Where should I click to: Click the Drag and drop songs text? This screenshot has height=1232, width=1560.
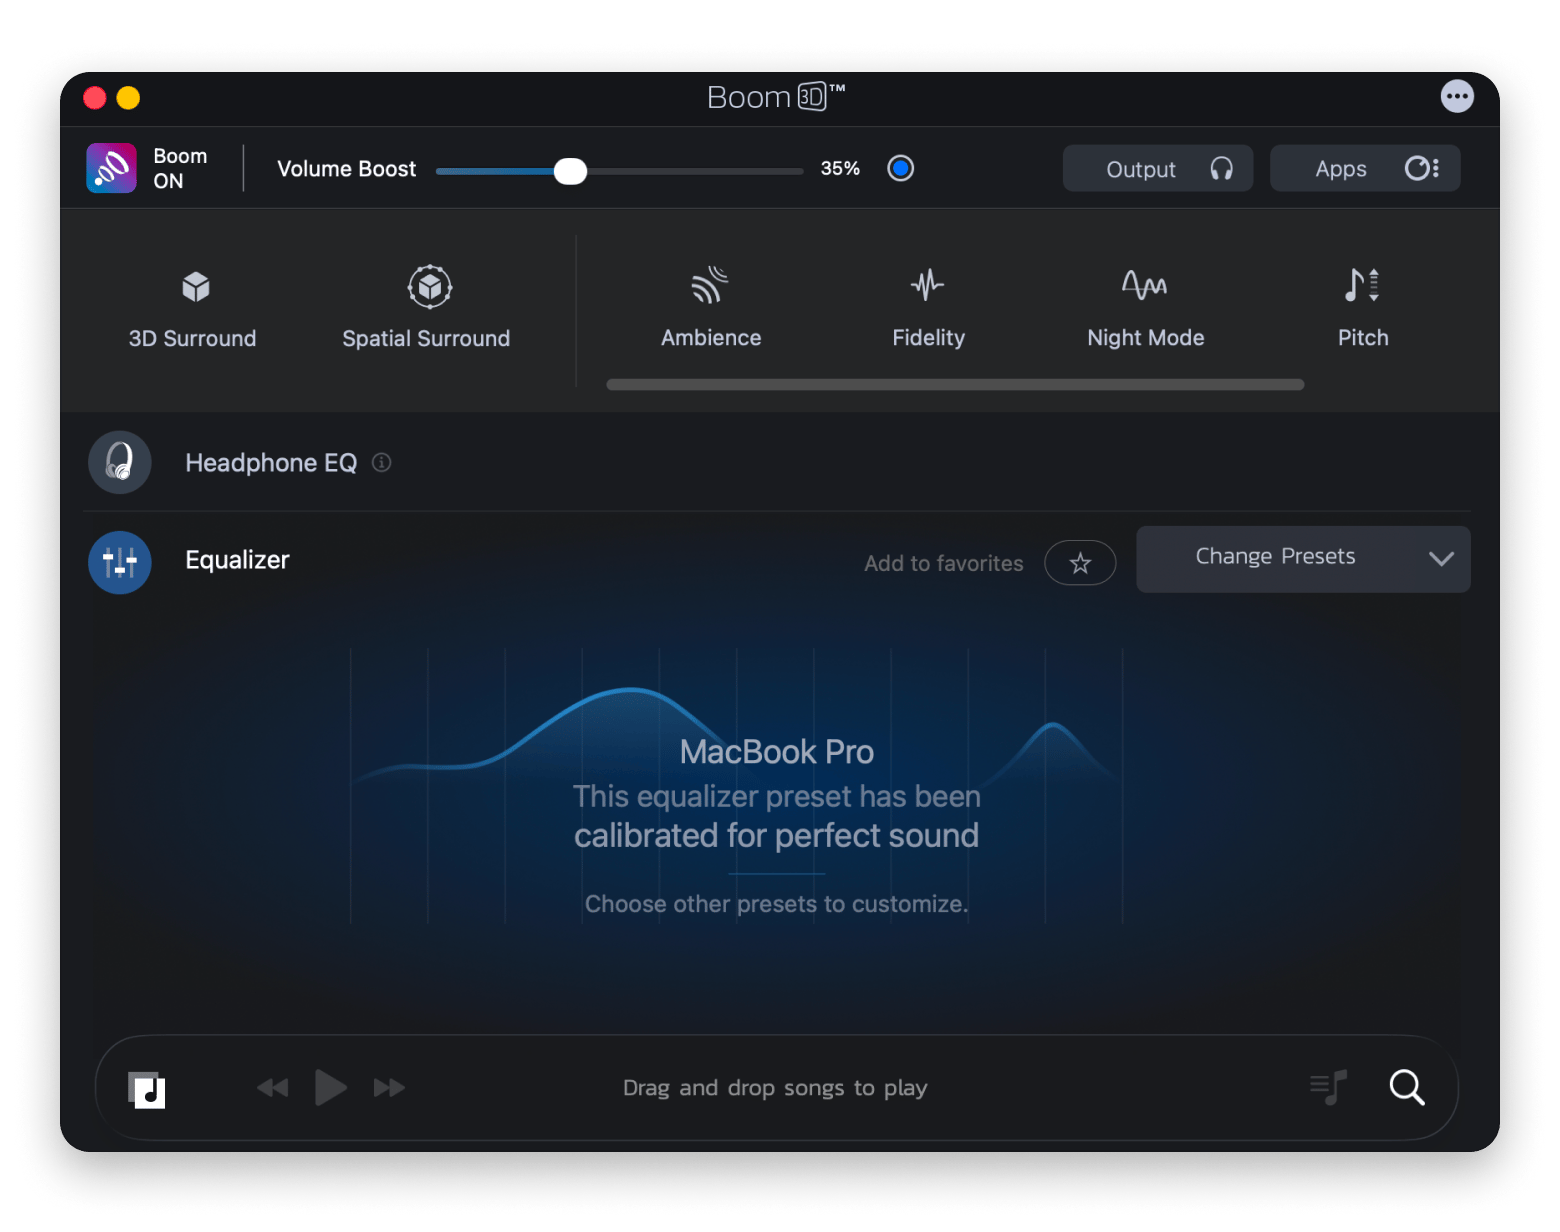click(775, 1088)
